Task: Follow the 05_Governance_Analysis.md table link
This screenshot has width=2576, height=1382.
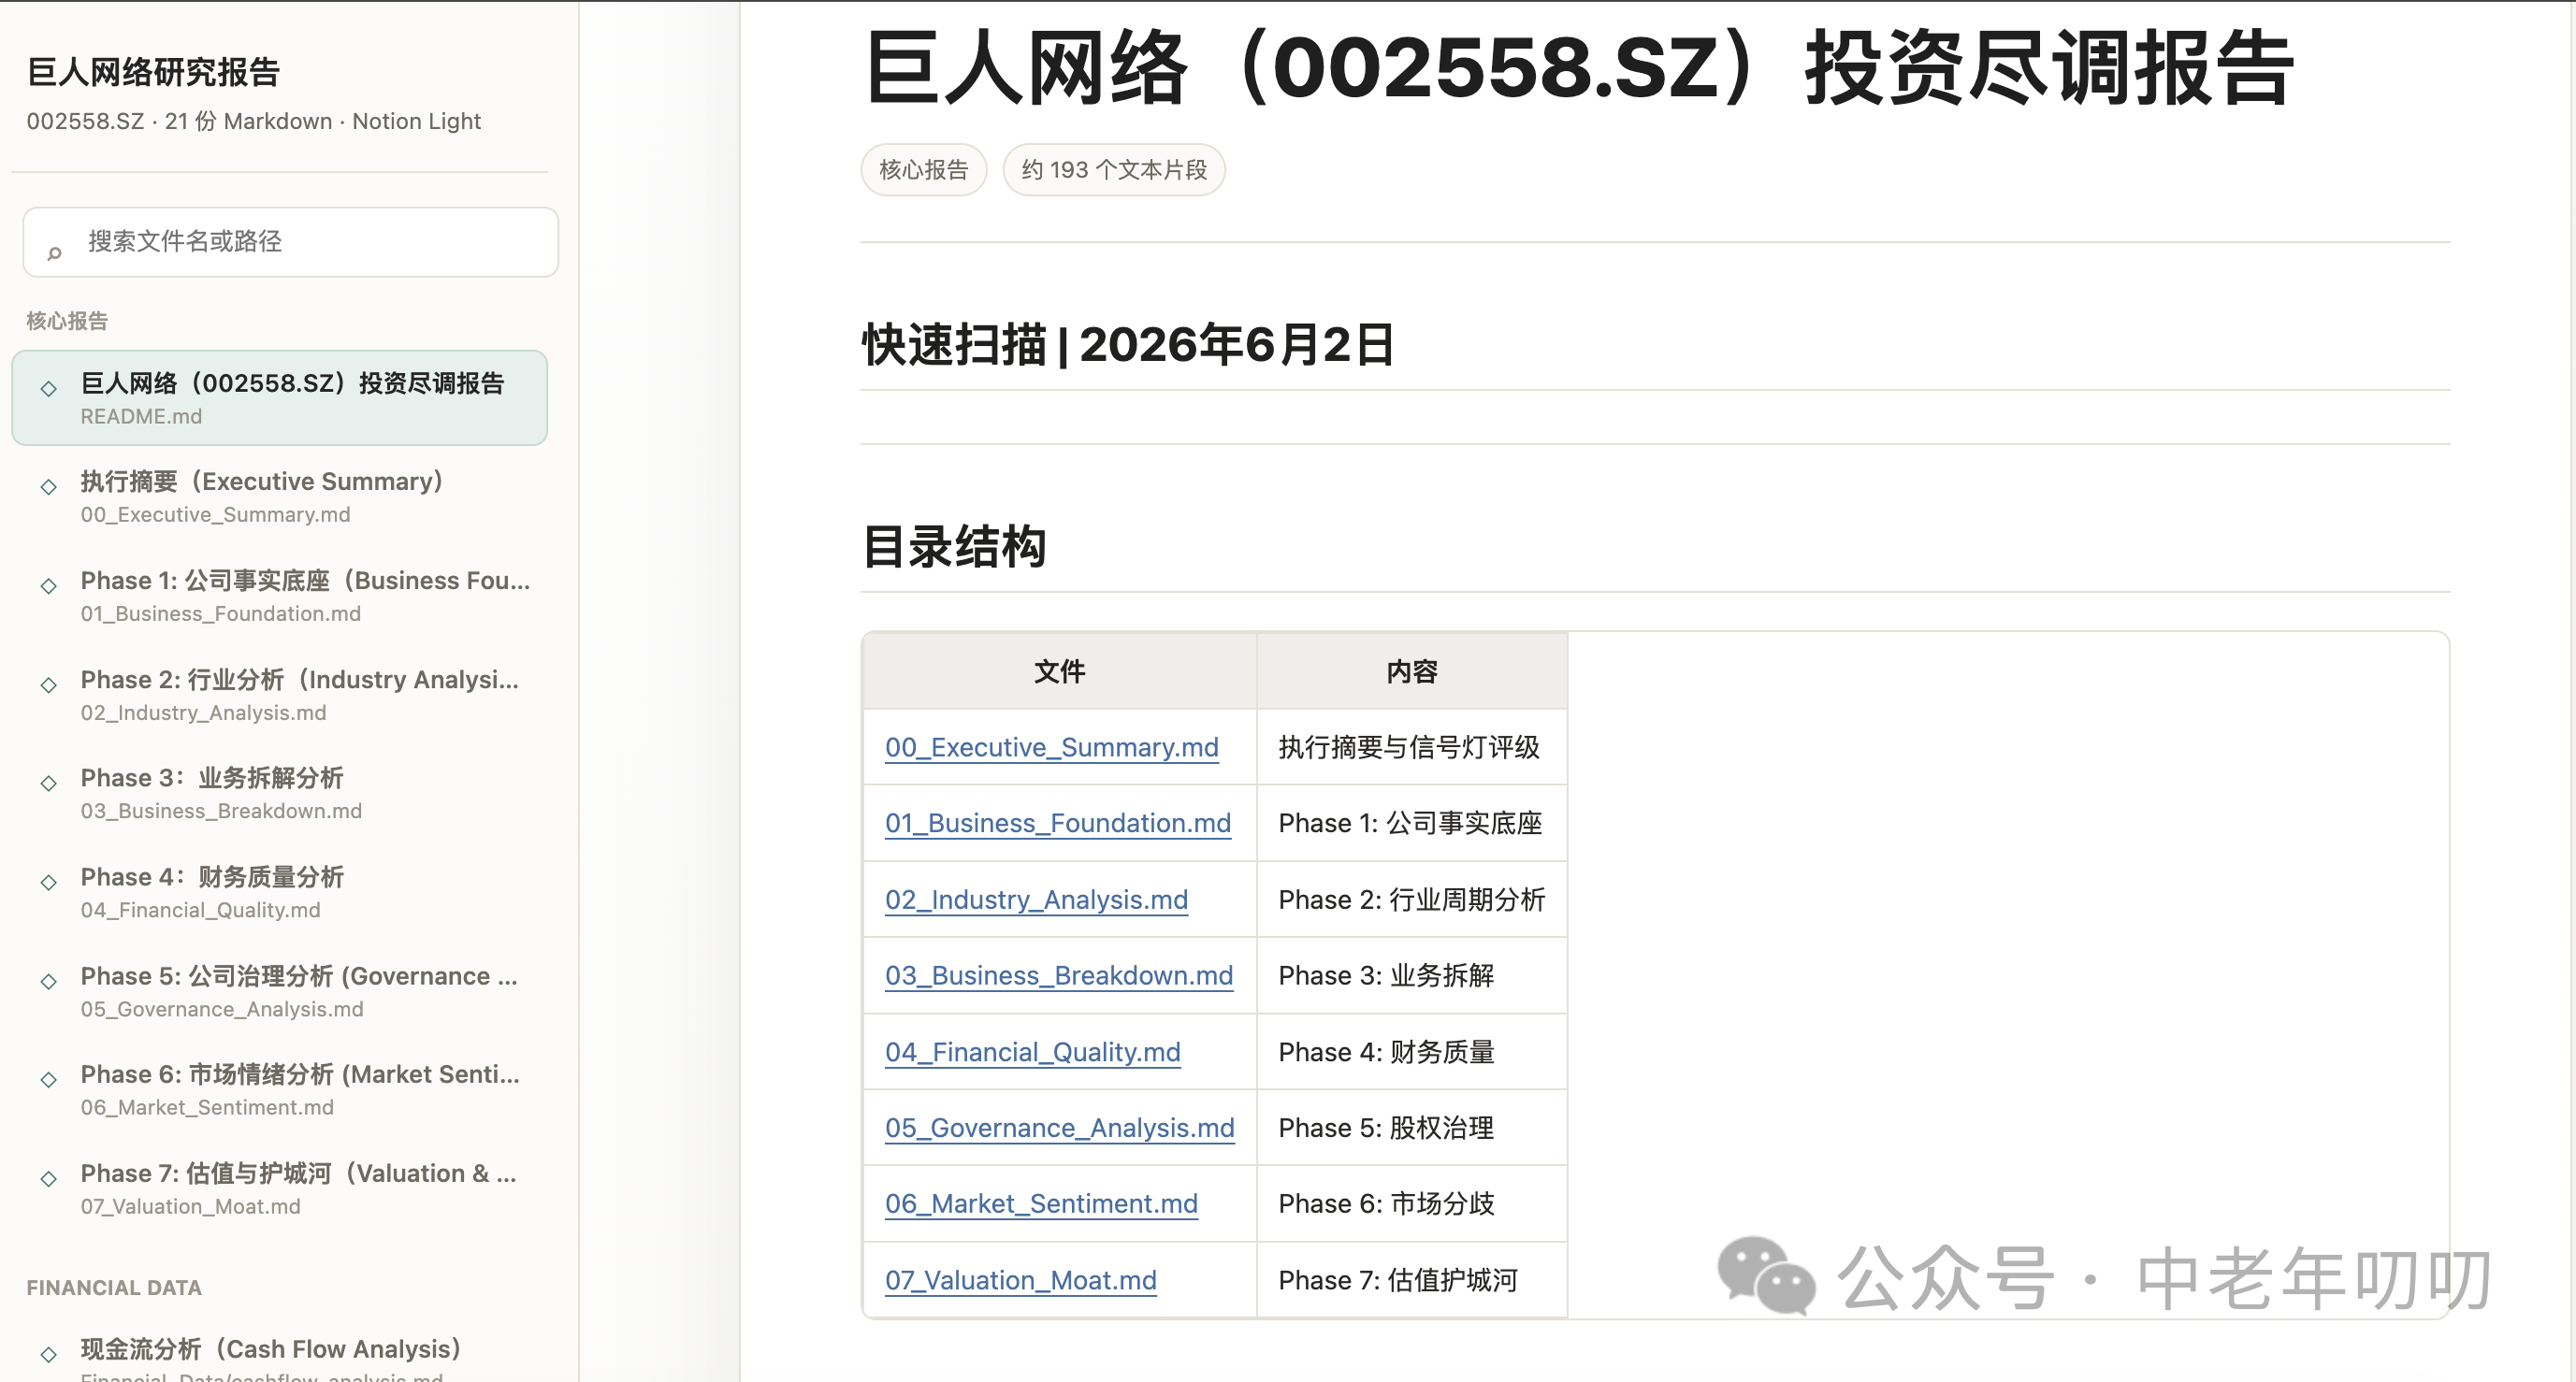Action: [x=1060, y=1128]
